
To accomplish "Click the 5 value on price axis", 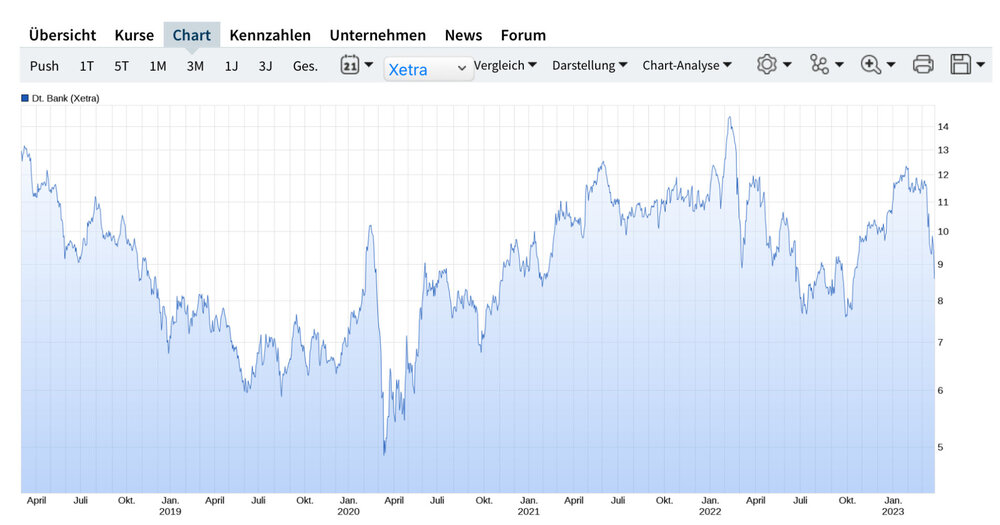I will [940, 447].
